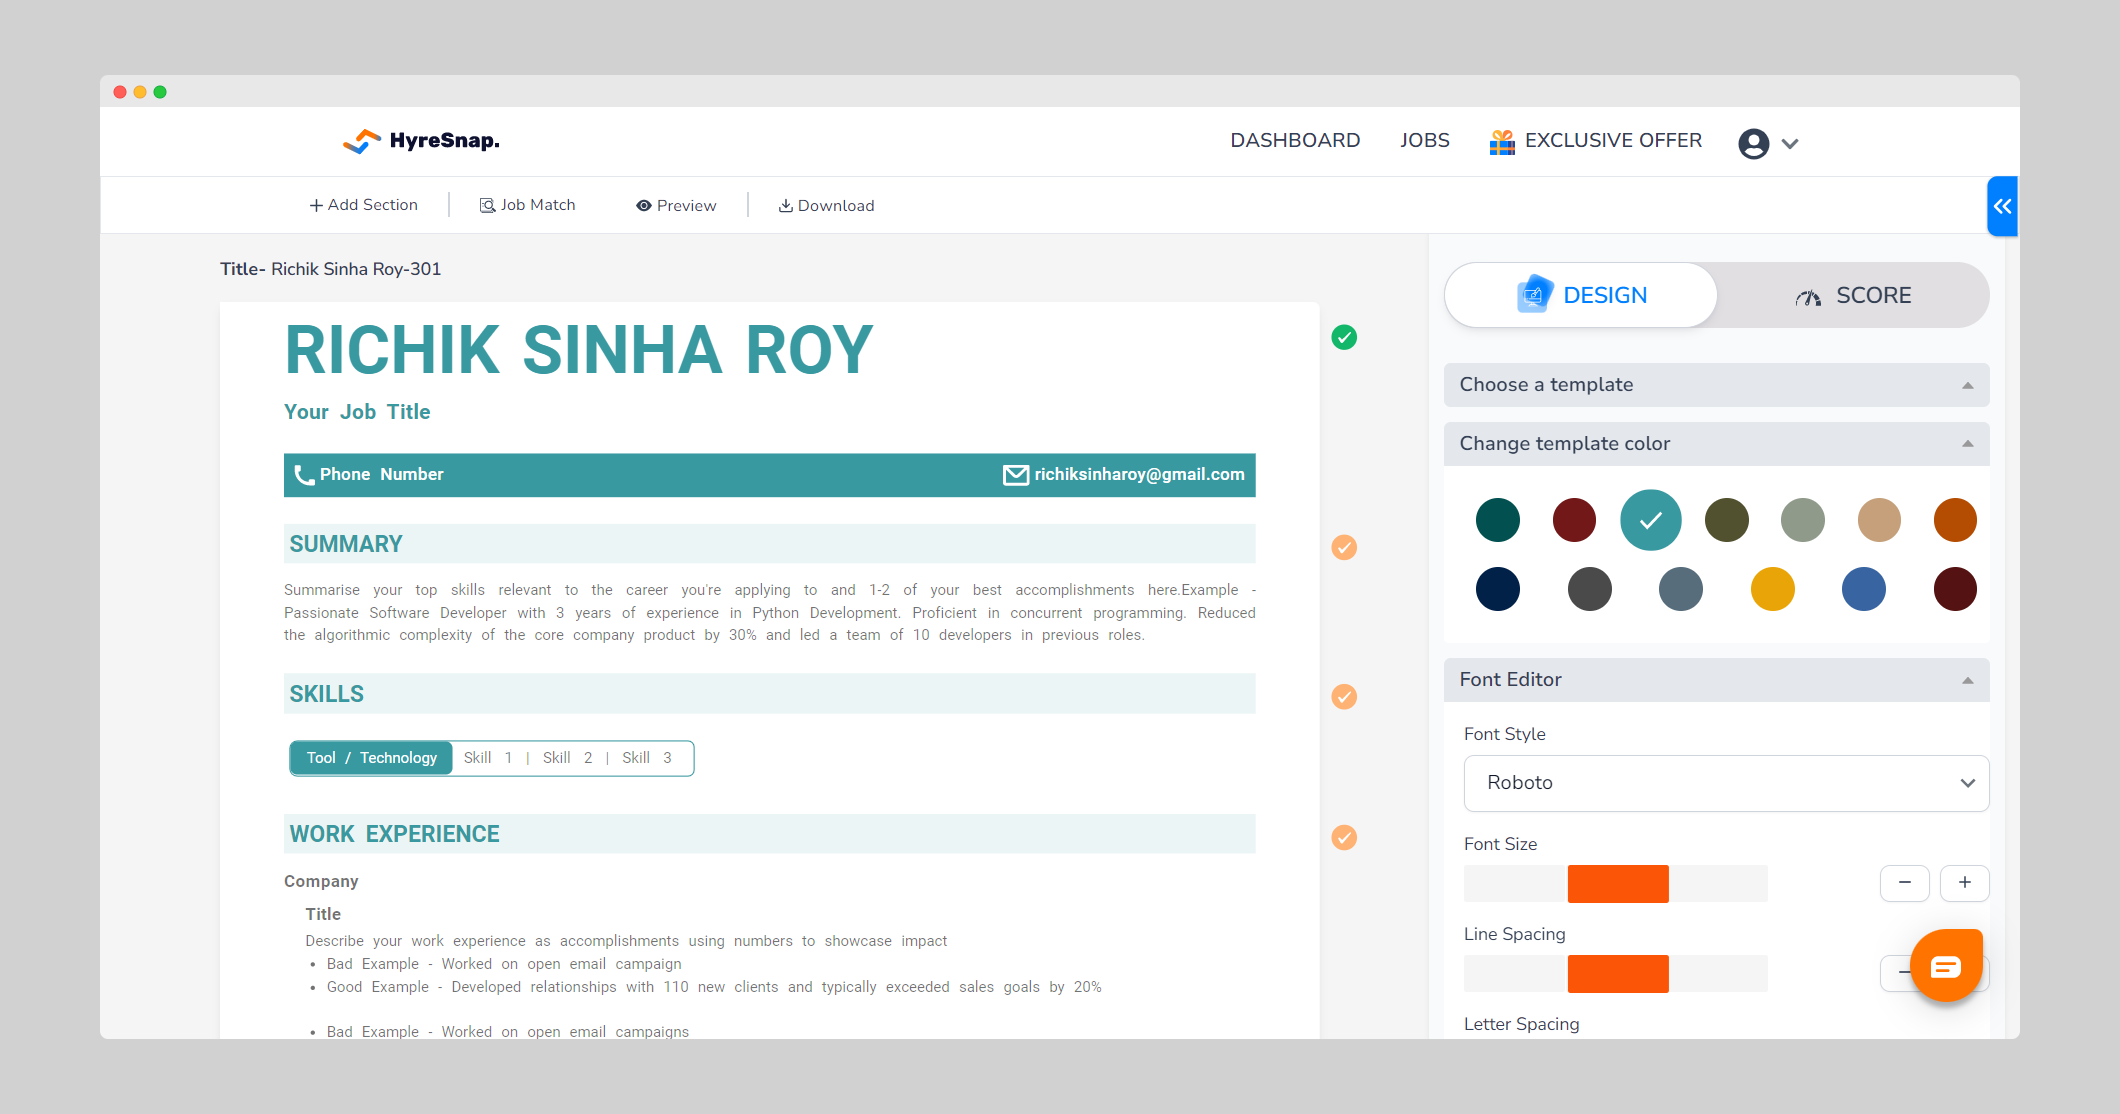
Task: Click the HyreSnap logo
Action: coord(421,141)
